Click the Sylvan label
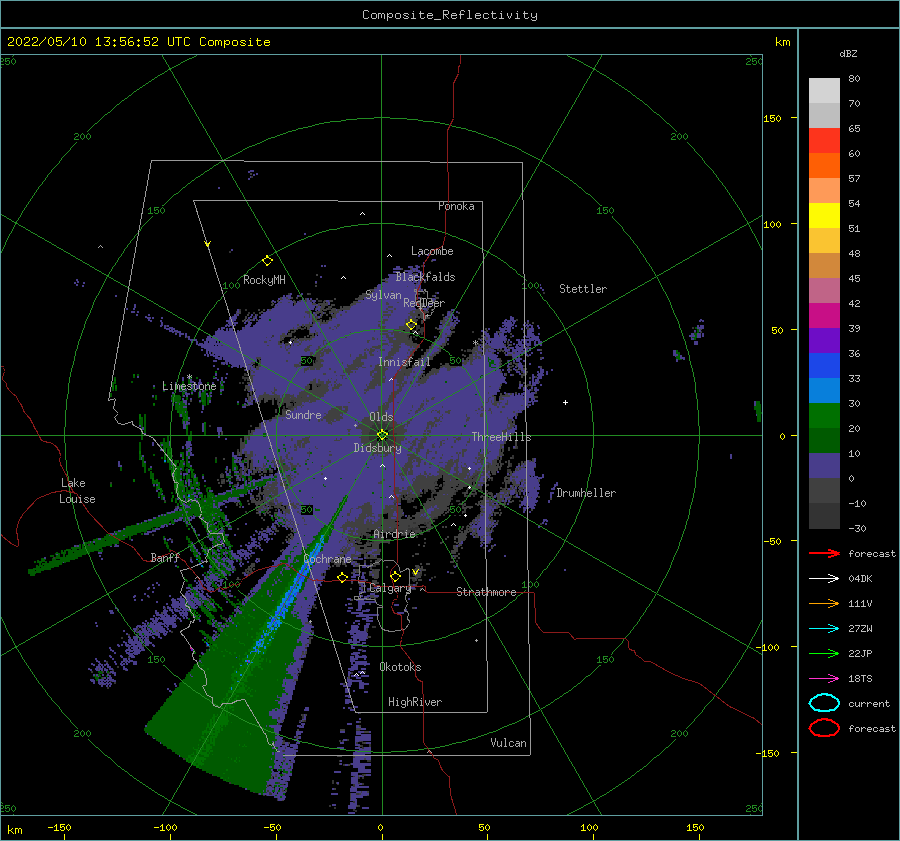This screenshot has width=900, height=841. [x=383, y=295]
